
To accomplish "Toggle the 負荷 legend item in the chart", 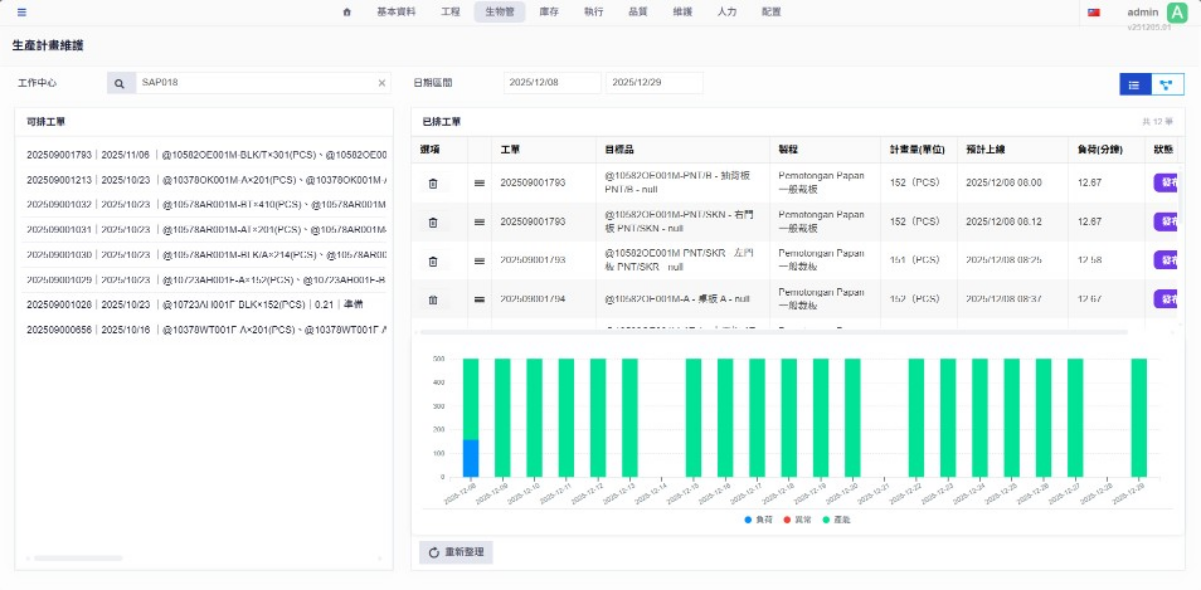I will point(757,520).
